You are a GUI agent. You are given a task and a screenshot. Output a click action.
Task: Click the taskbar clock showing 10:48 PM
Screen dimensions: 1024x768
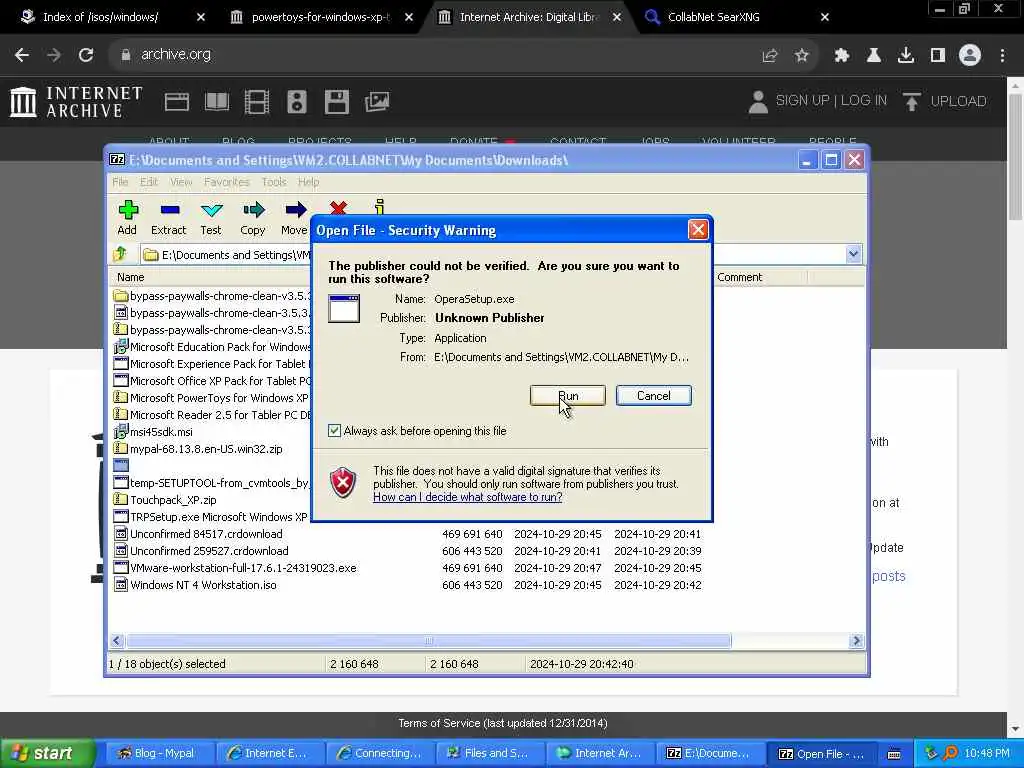pos(987,754)
